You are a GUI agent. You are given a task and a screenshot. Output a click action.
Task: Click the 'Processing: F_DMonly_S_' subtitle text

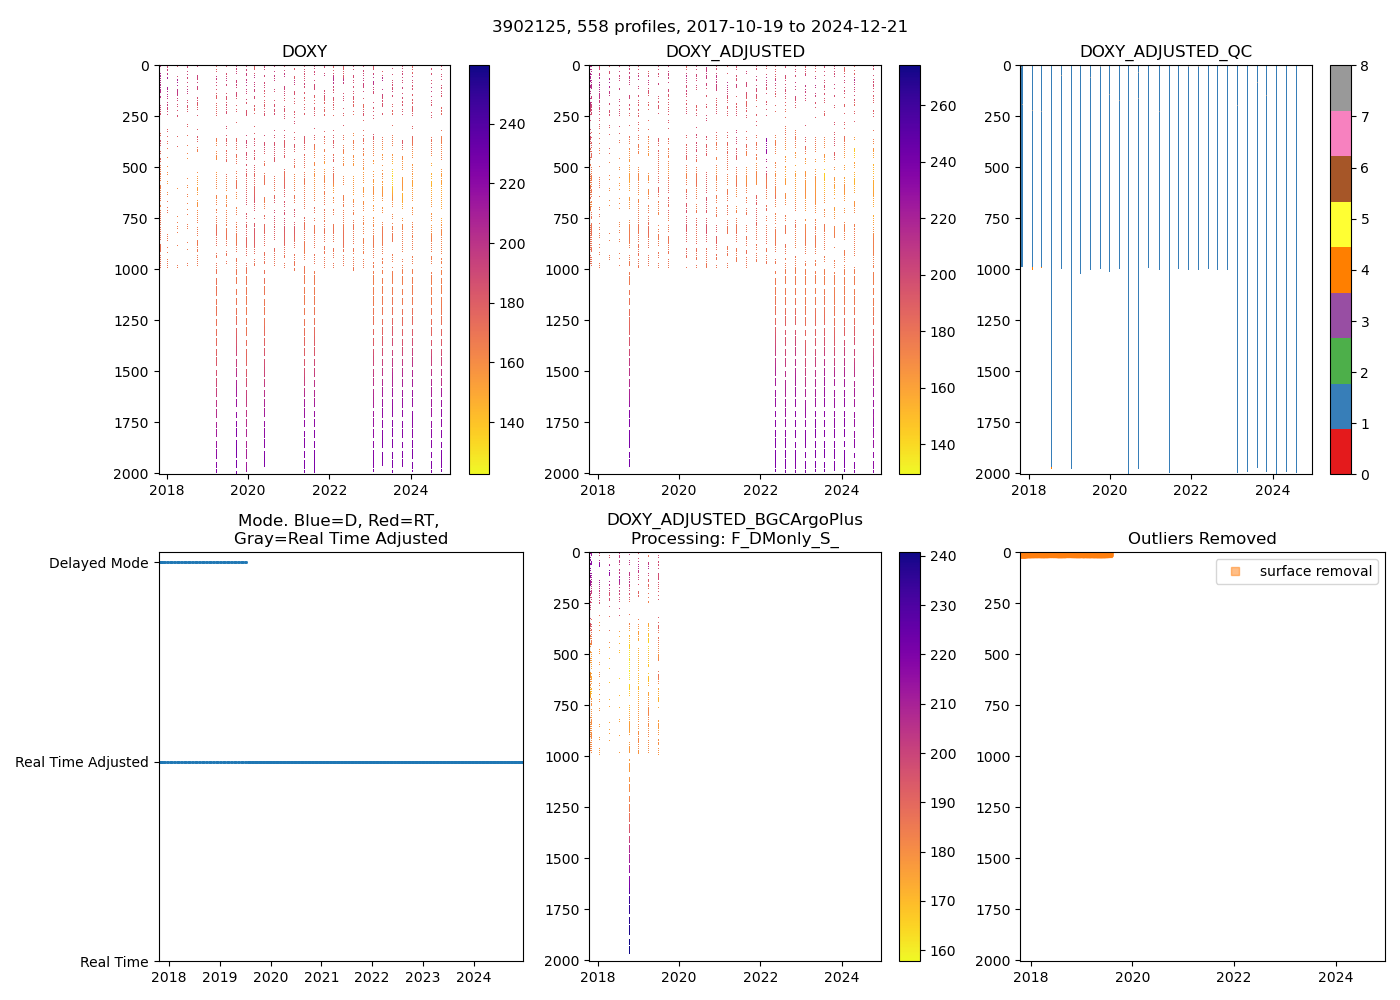click(x=735, y=539)
